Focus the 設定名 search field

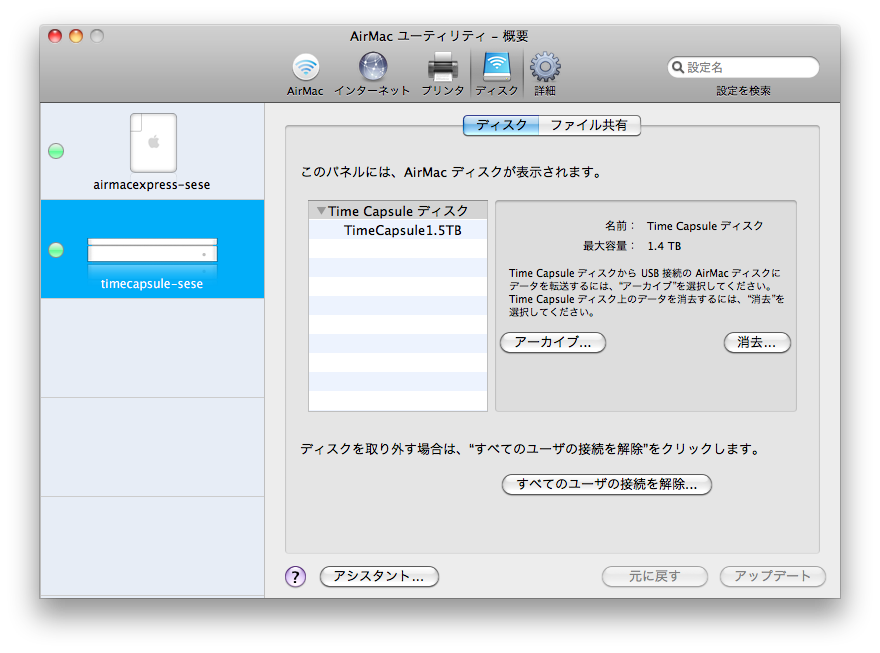(x=743, y=67)
